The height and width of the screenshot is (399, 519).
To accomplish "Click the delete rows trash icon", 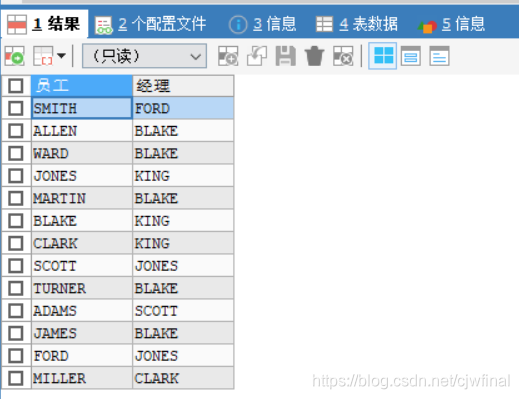I will [314, 56].
